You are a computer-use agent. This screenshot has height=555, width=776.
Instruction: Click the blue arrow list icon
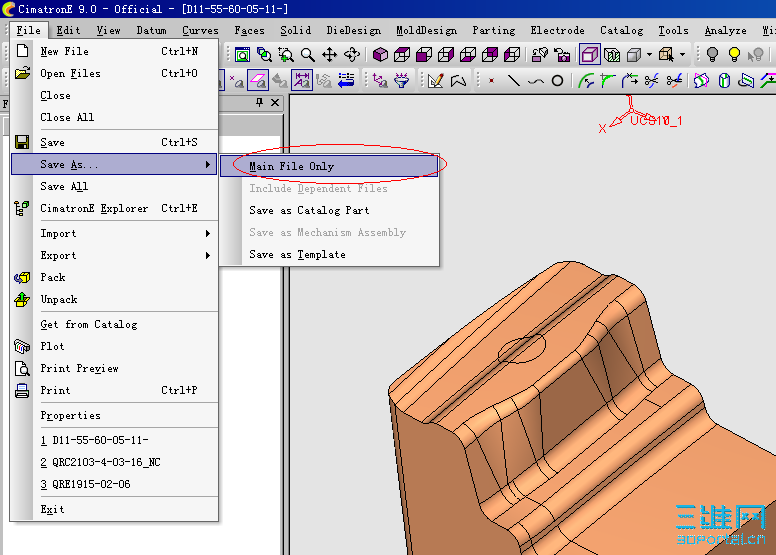(346, 80)
